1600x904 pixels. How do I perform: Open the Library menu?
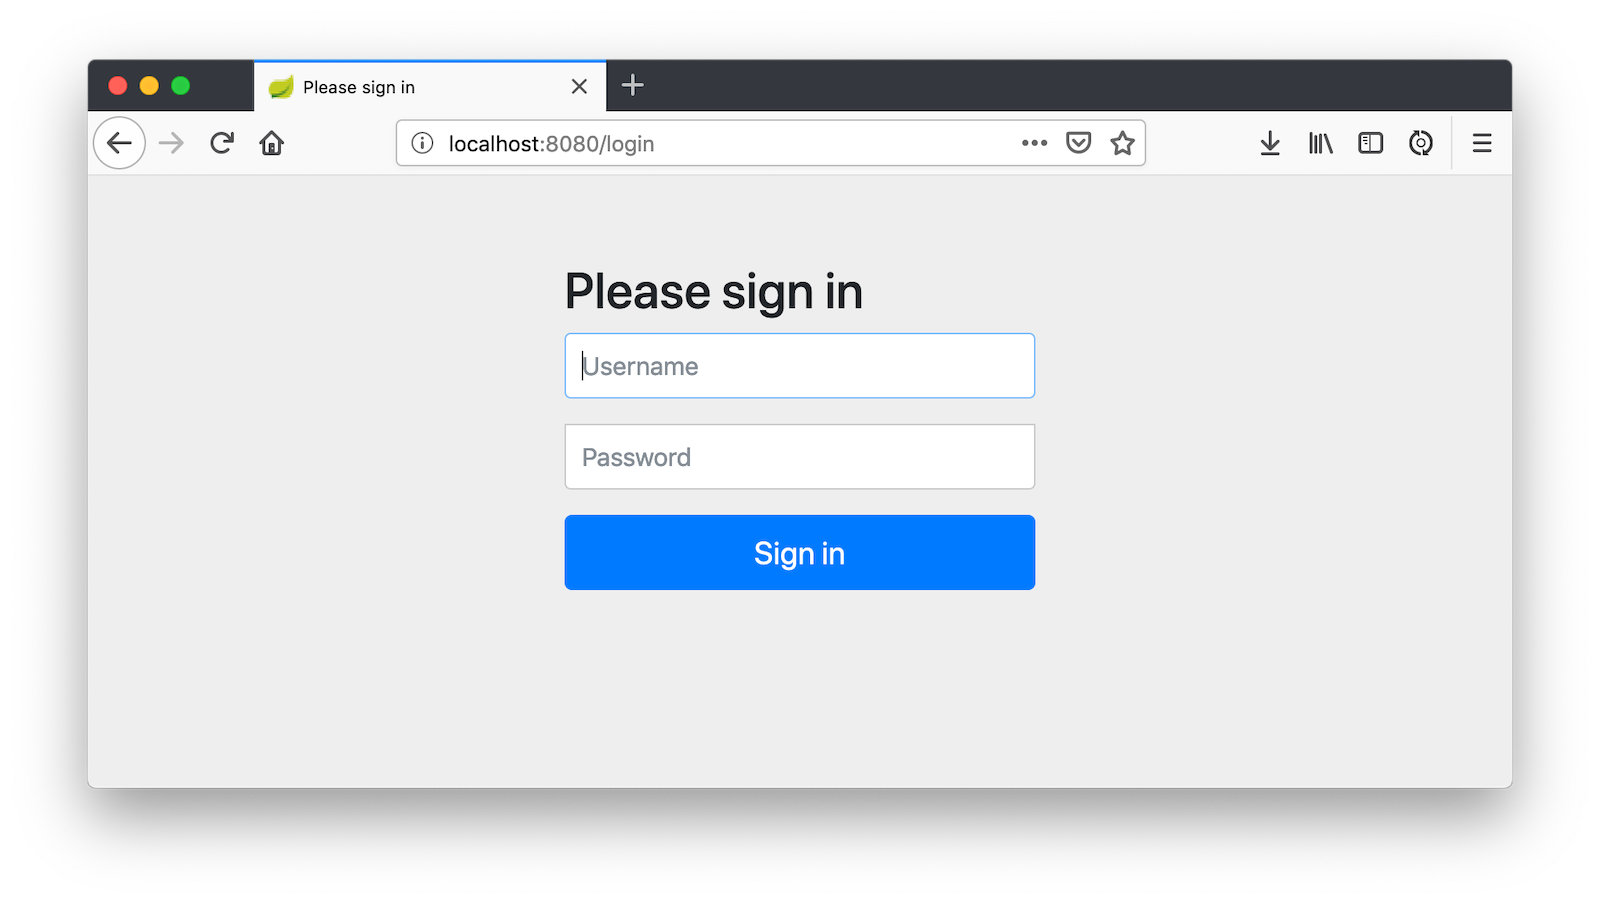tap(1320, 143)
